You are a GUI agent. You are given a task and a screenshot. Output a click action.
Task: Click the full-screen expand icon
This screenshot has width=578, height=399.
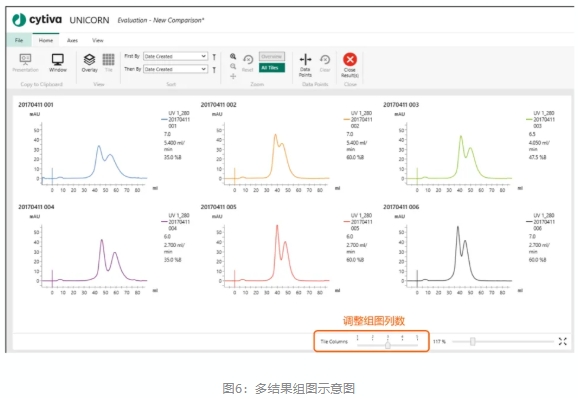(563, 341)
